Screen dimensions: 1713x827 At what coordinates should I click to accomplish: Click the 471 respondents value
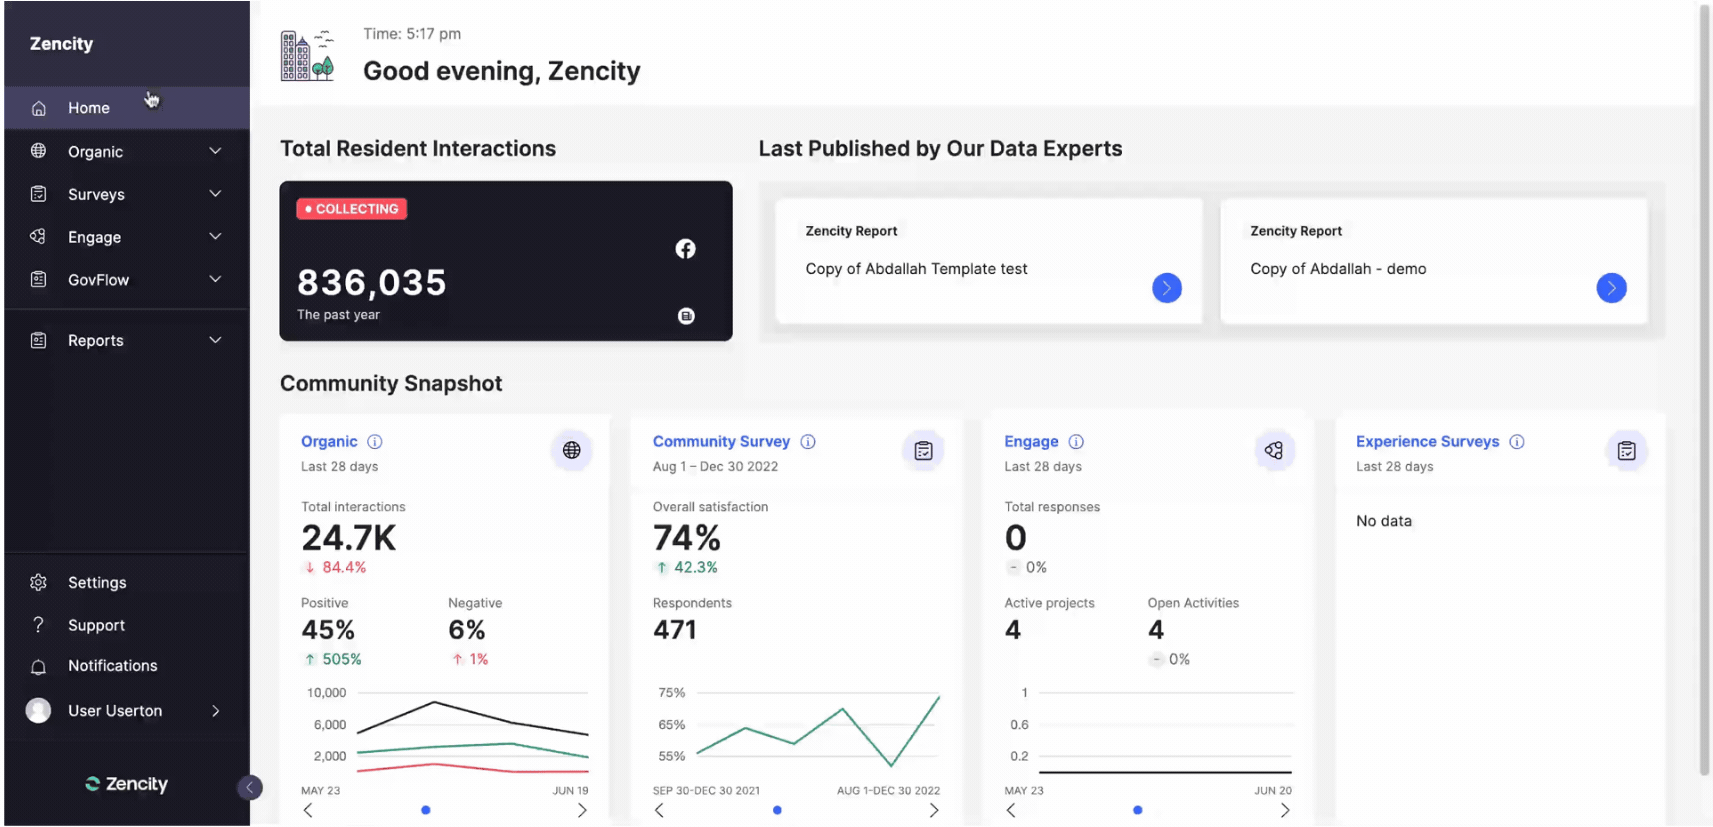(675, 630)
